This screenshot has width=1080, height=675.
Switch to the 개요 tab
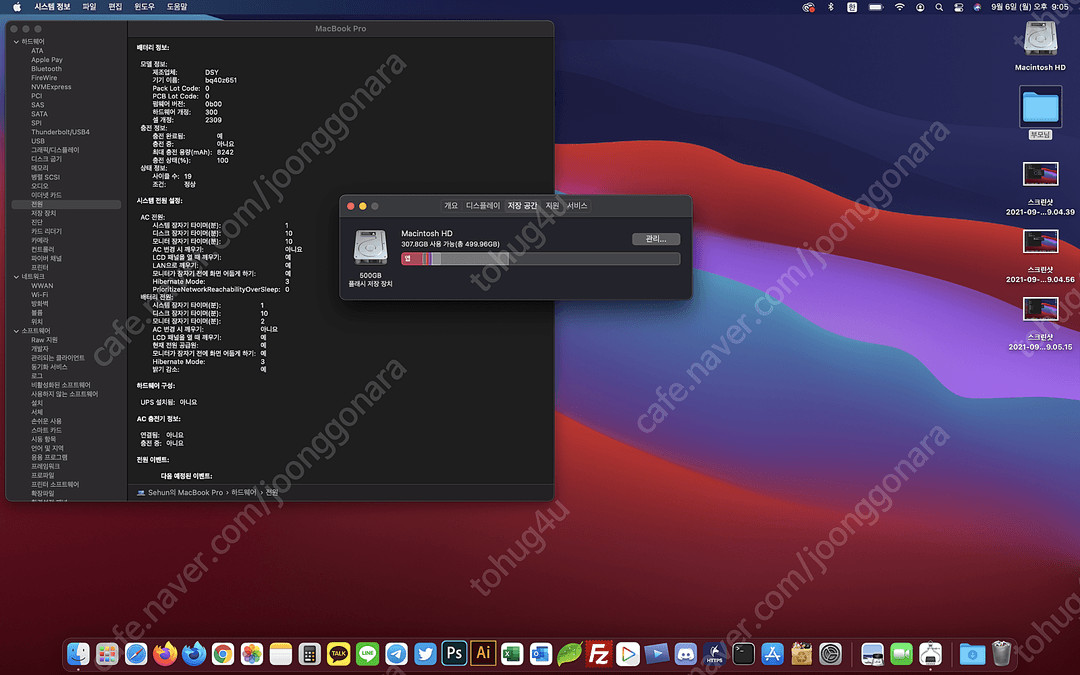click(451, 205)
